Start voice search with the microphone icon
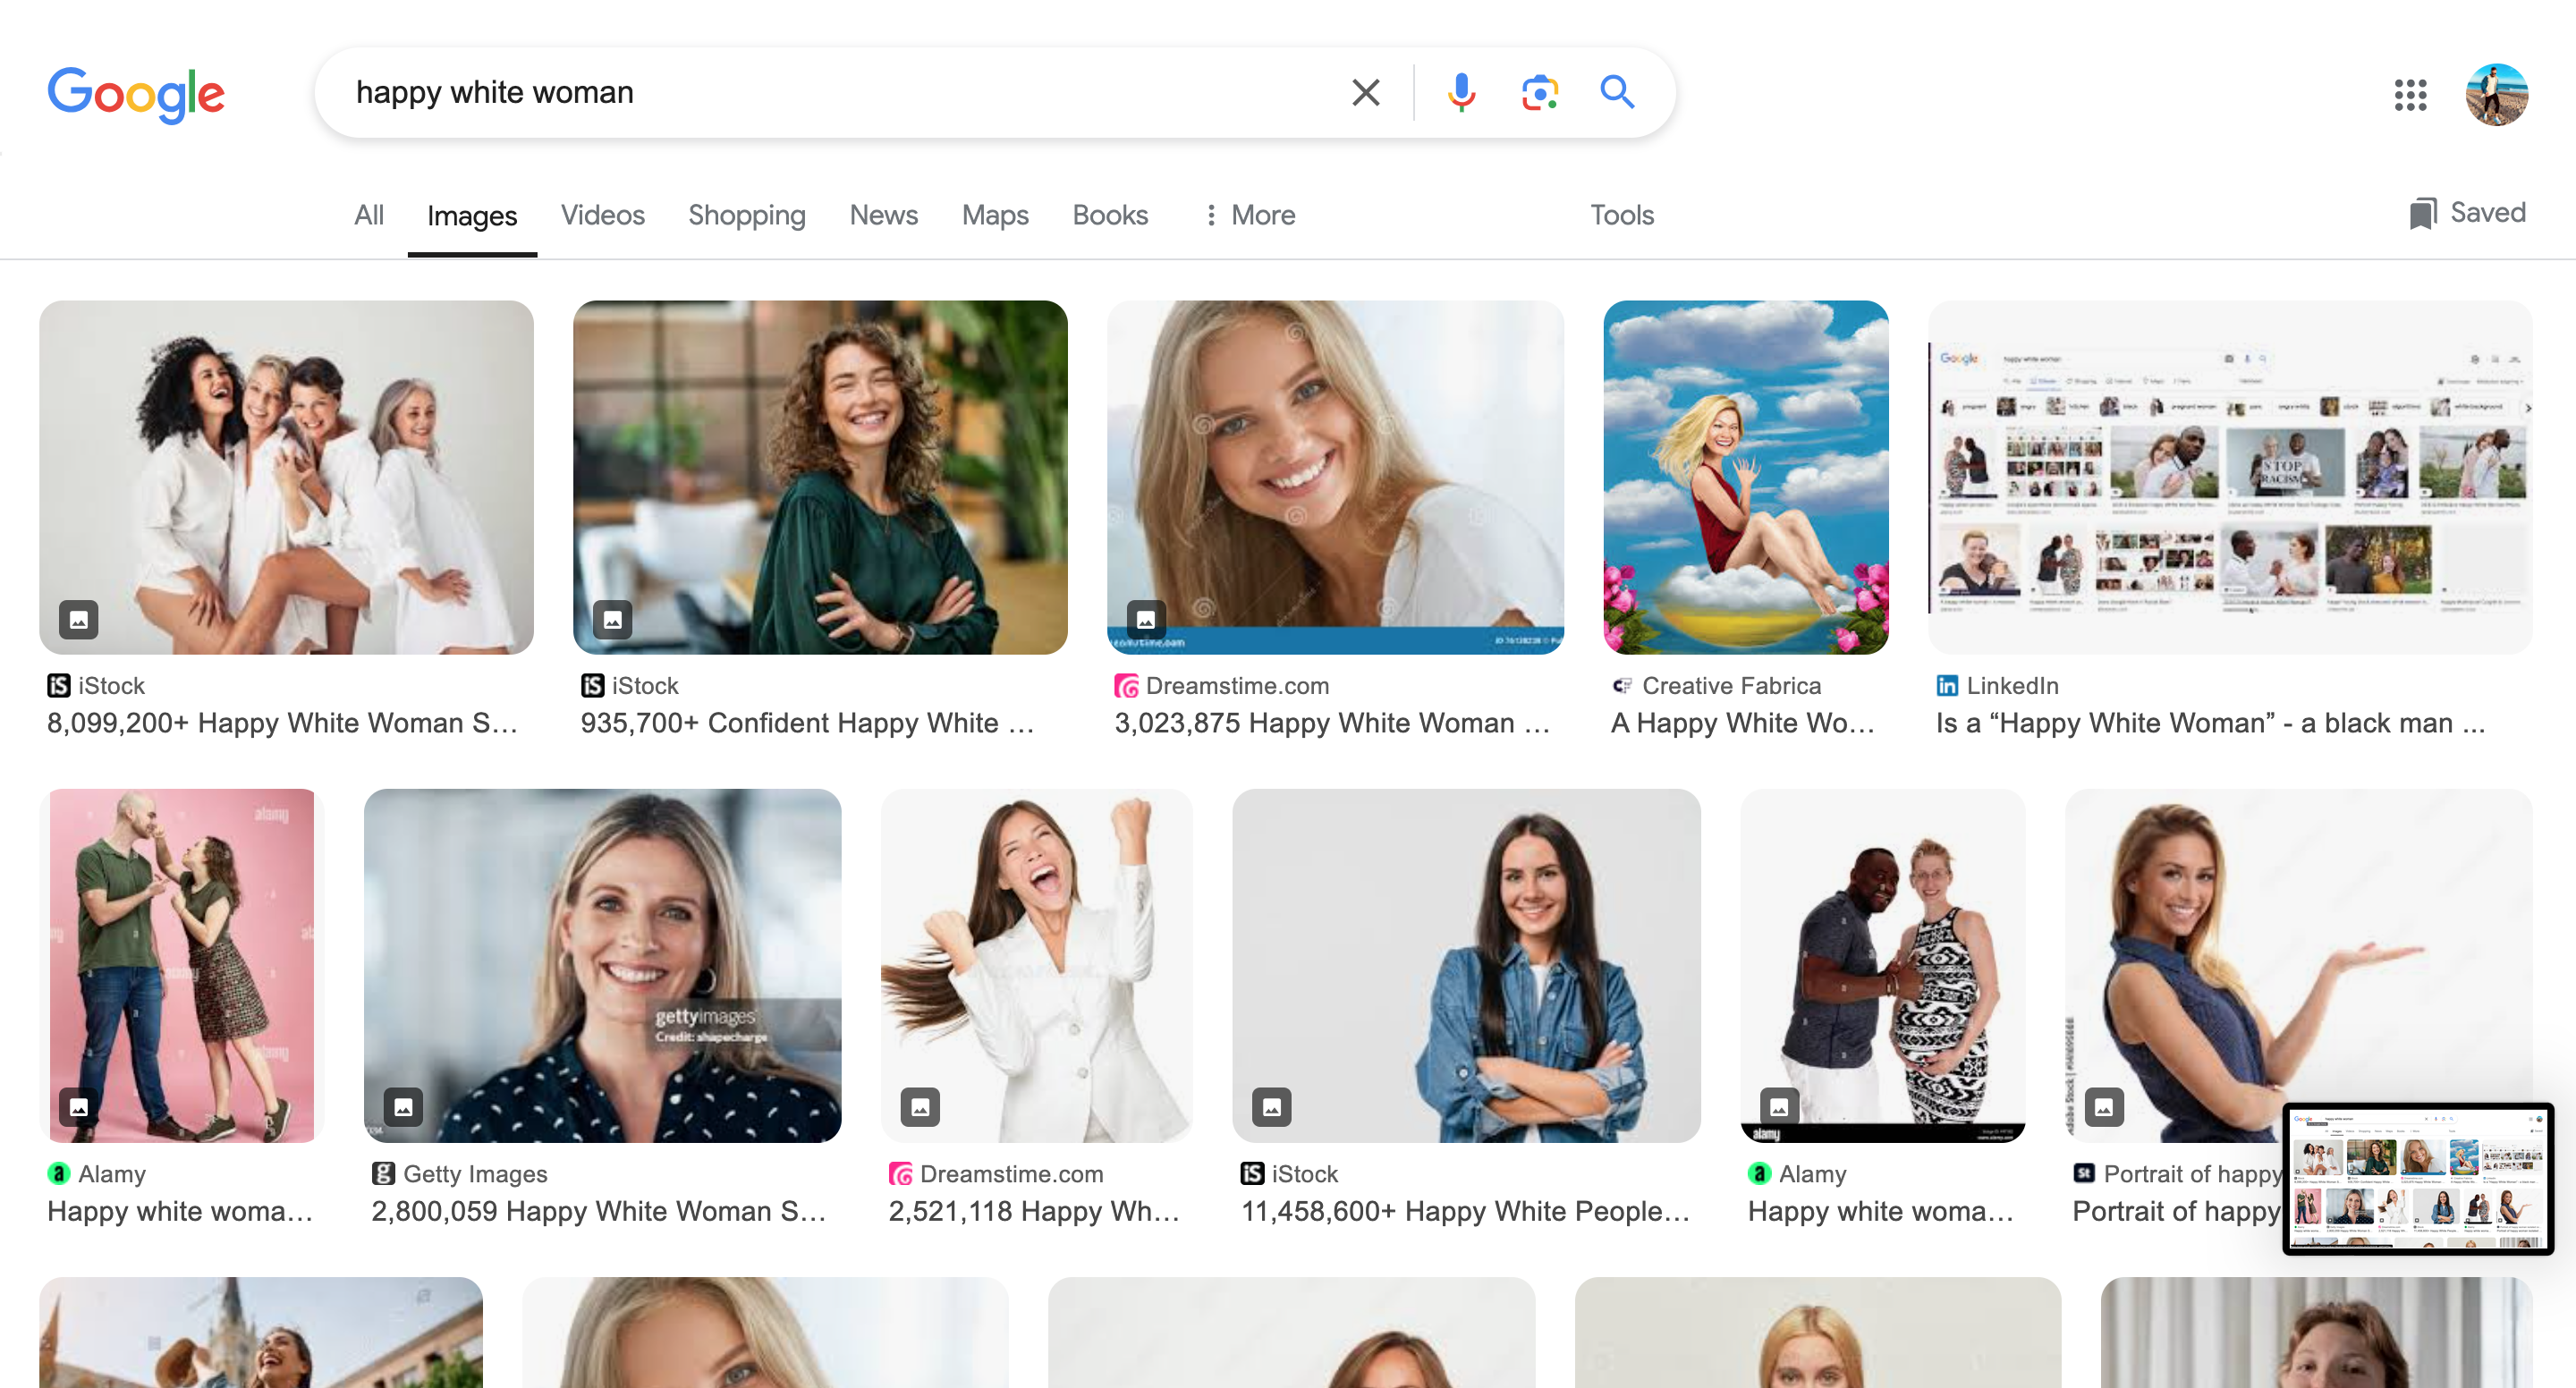The image size is (2576, 1388). click(x=1461, y=92)
